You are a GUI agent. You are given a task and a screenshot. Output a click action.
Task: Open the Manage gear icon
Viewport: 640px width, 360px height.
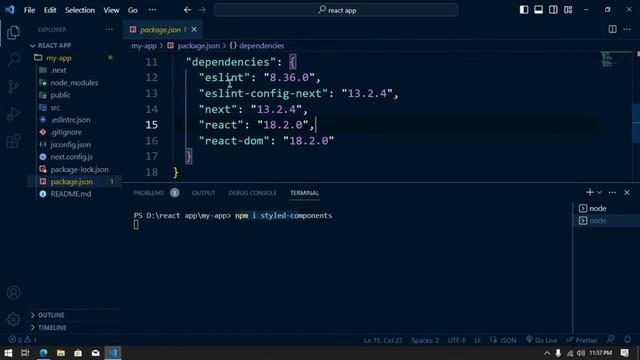(13, 319)
